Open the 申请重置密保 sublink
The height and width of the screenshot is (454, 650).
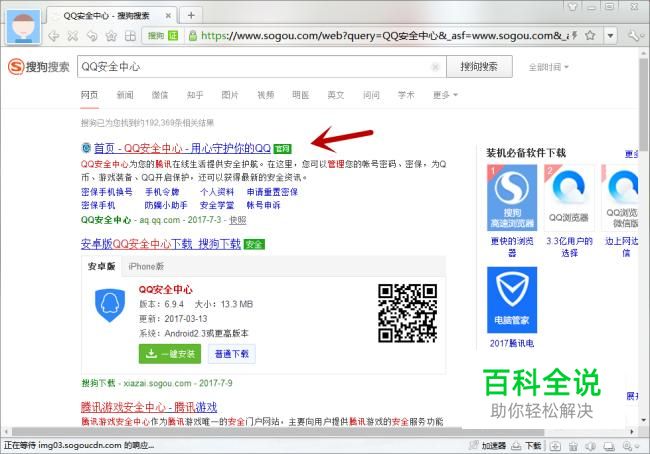tap(272, 192)
